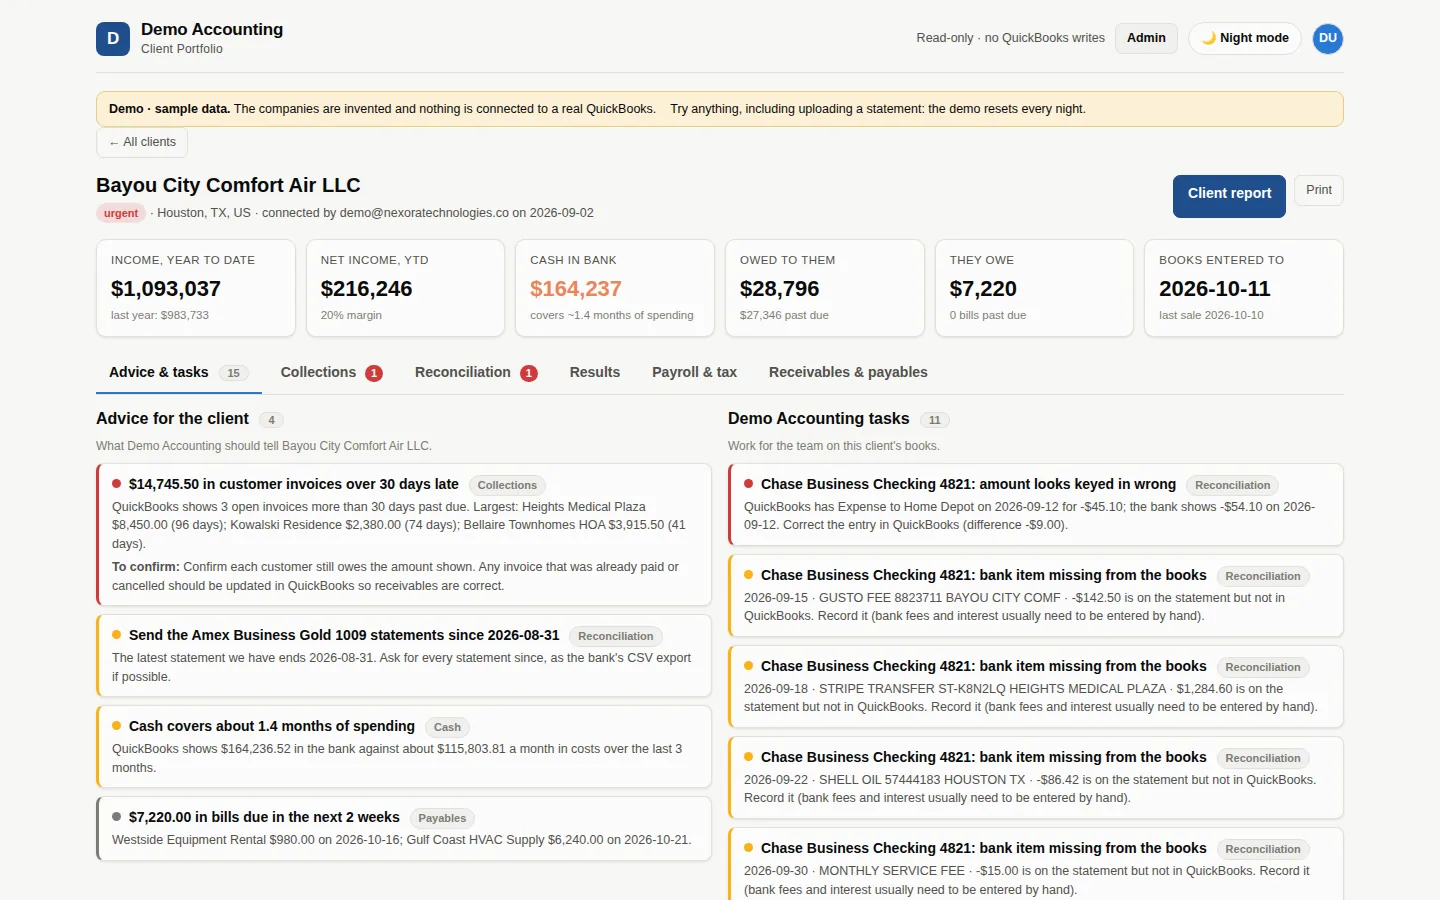Click the Read-only no QuickBooks writes note
This screenshot has width=1440, height=900.
pyautogui.click(x=1010, y=38)
